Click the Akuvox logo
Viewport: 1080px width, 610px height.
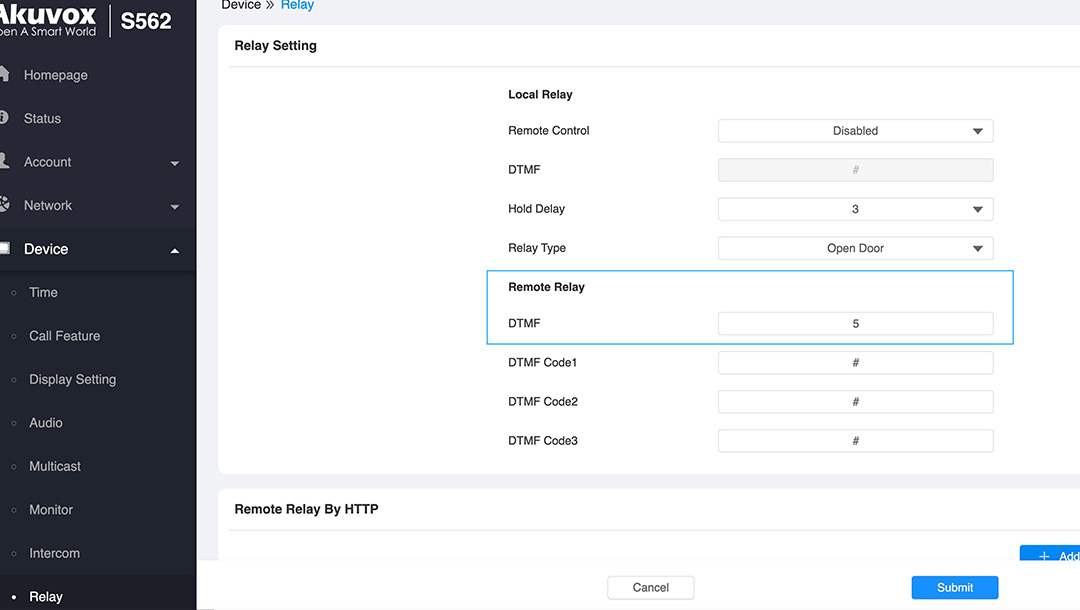[48, 20]
